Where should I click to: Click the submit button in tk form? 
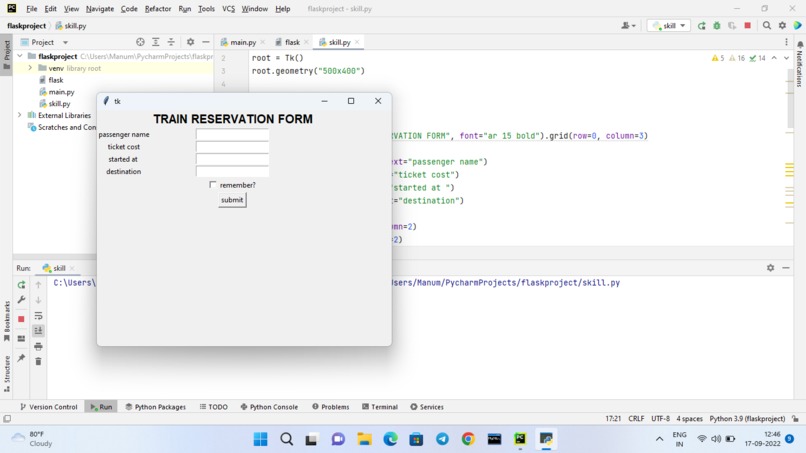tap(232, 200)
